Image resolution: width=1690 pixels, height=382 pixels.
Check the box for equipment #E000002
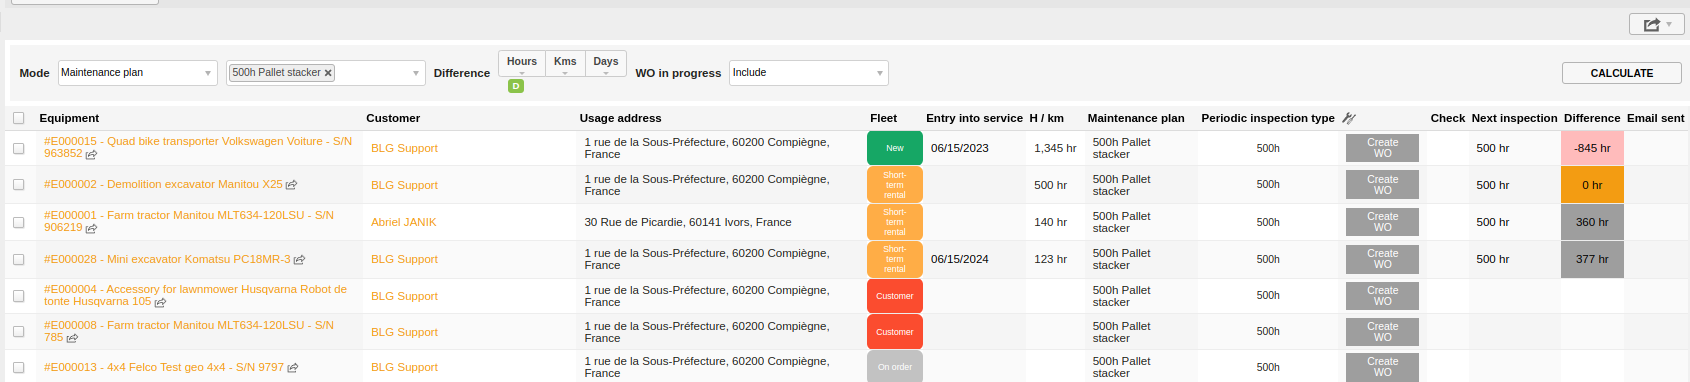pos(18,185)
